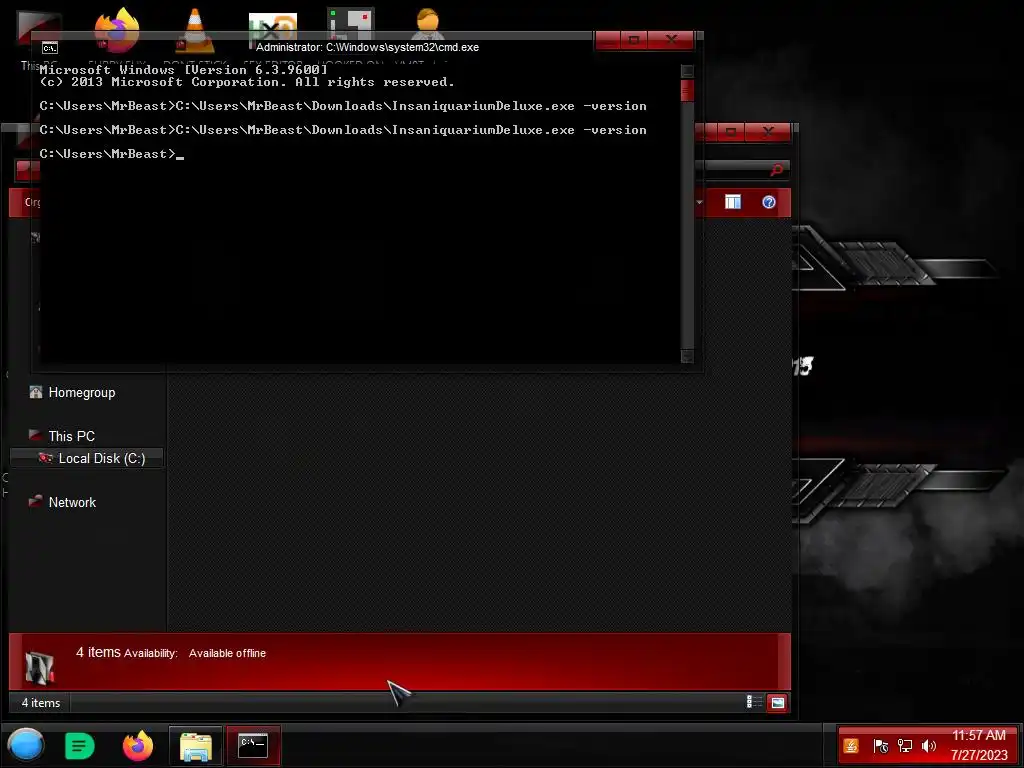Click the Command Prompt taskbar button

[x=253, y=746]
